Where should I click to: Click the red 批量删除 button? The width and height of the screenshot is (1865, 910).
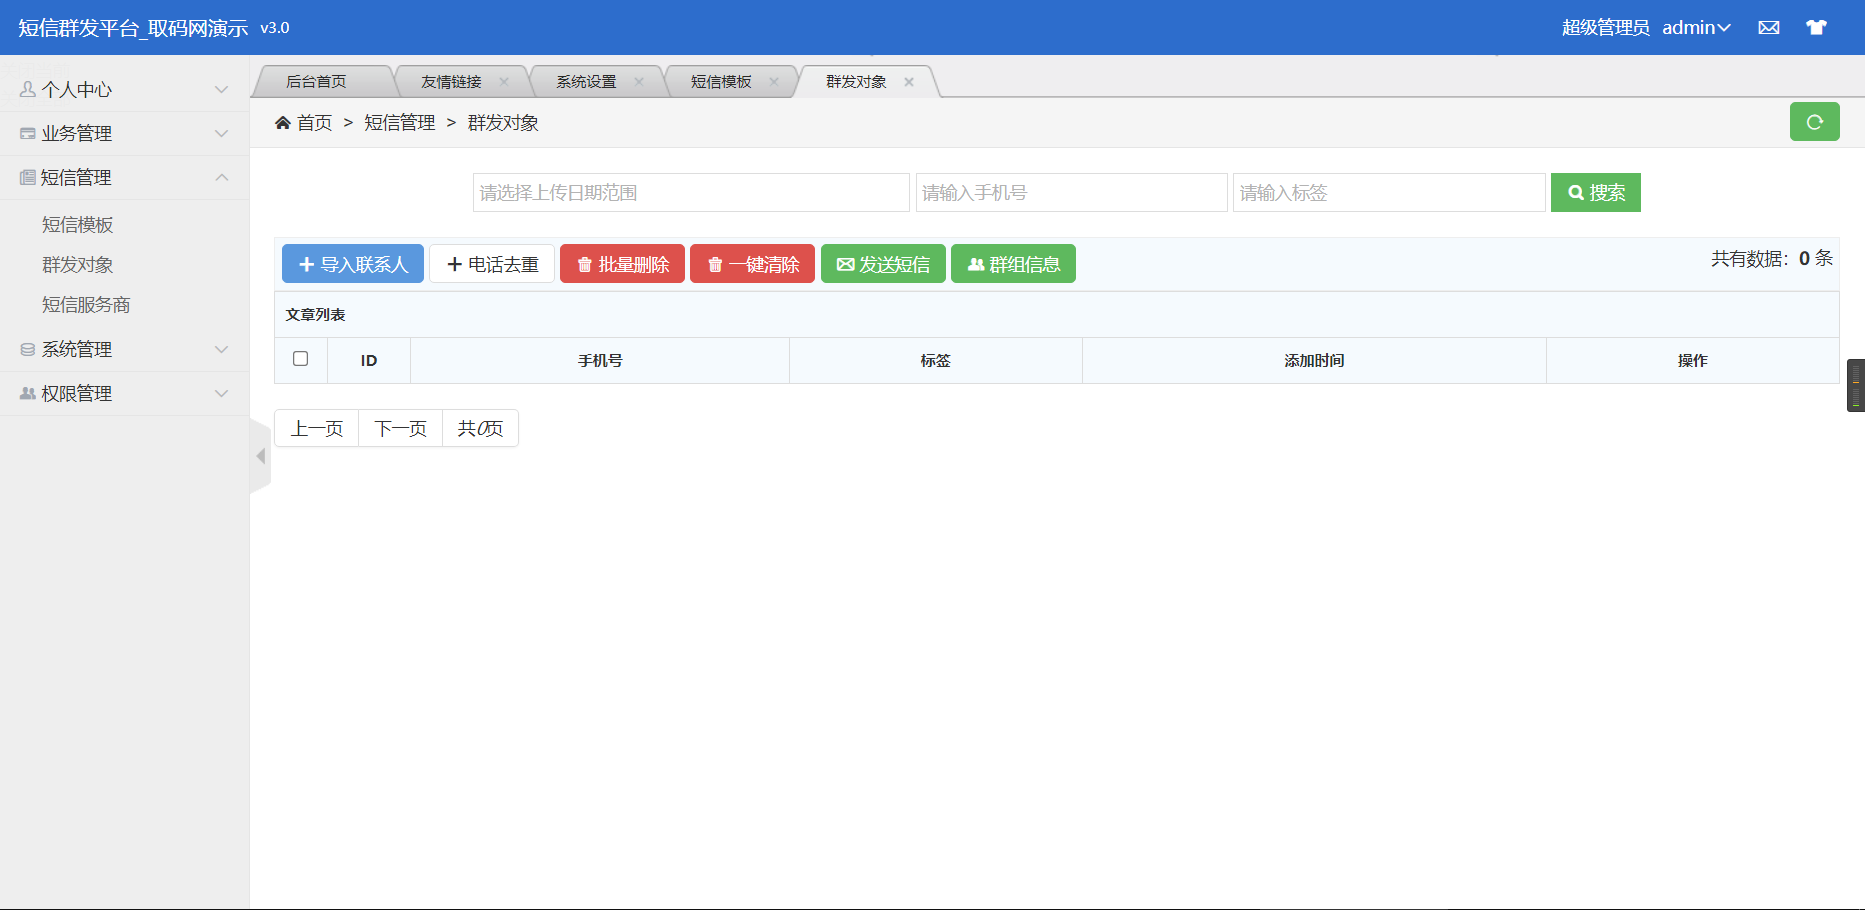click(x=622, y=264)
